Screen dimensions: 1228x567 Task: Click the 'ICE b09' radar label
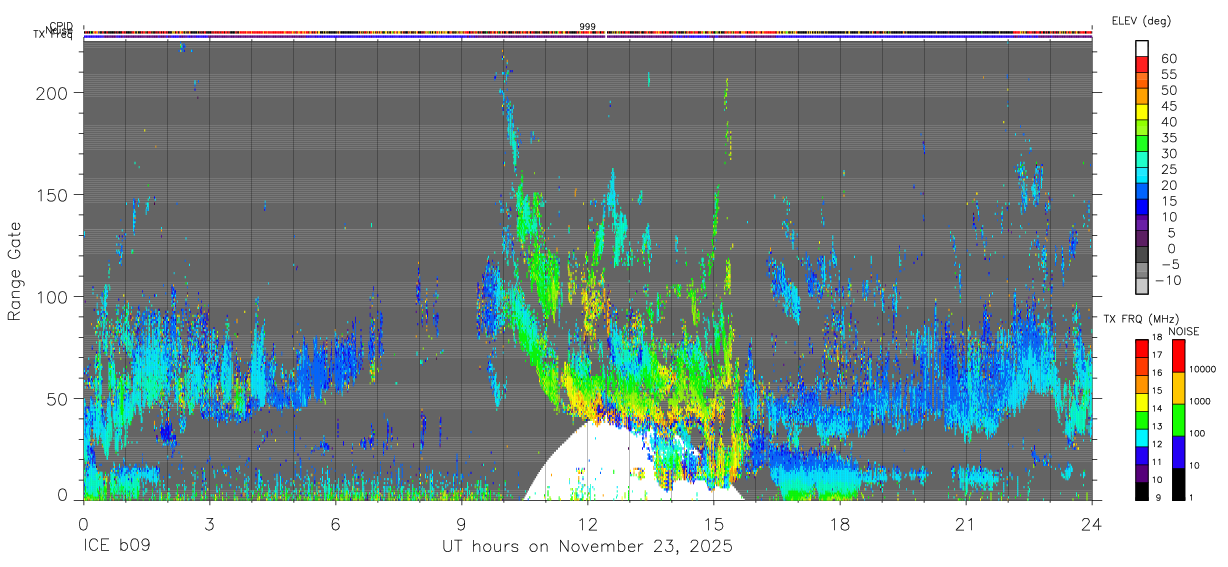point(116,547)
